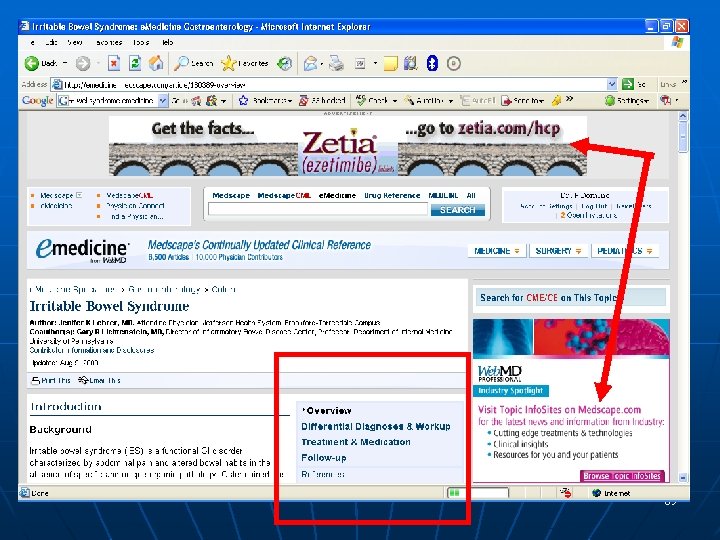Open the View menu
This screenshot has width=720, height=540.
(75, 42)
